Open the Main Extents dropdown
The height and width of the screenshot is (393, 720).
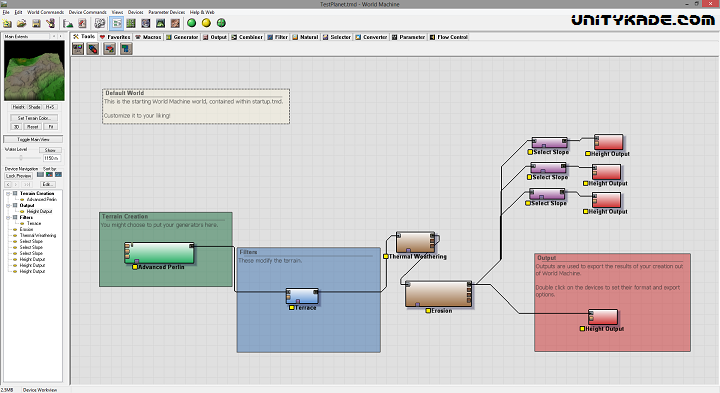click(26, 36)
